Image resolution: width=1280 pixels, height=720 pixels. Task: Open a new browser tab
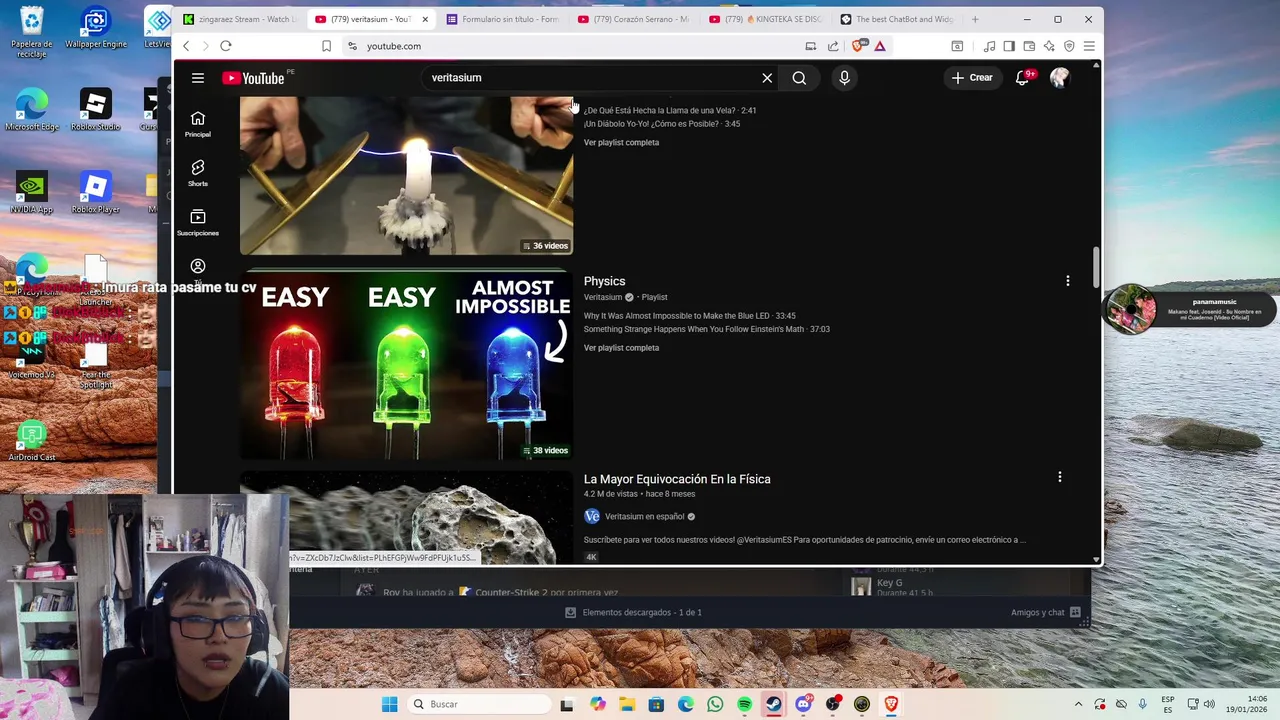coord(975,19)
